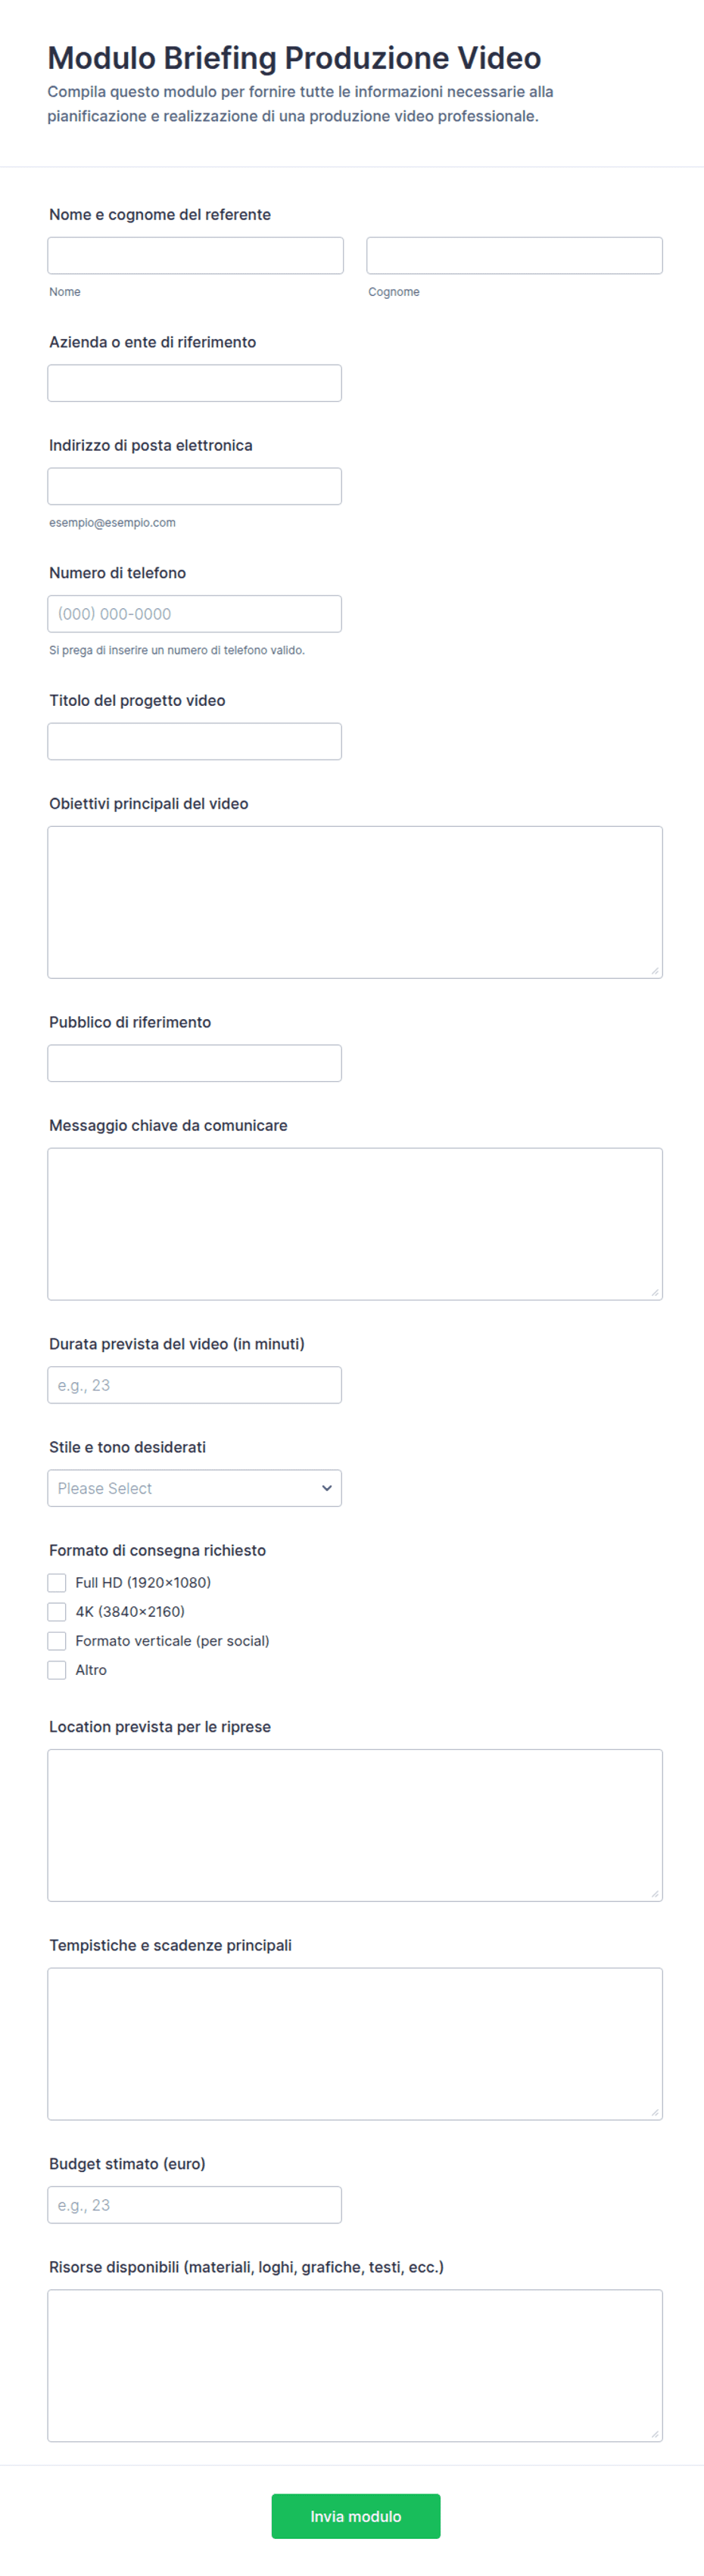Submit with the Invia modulo button

356,2516
